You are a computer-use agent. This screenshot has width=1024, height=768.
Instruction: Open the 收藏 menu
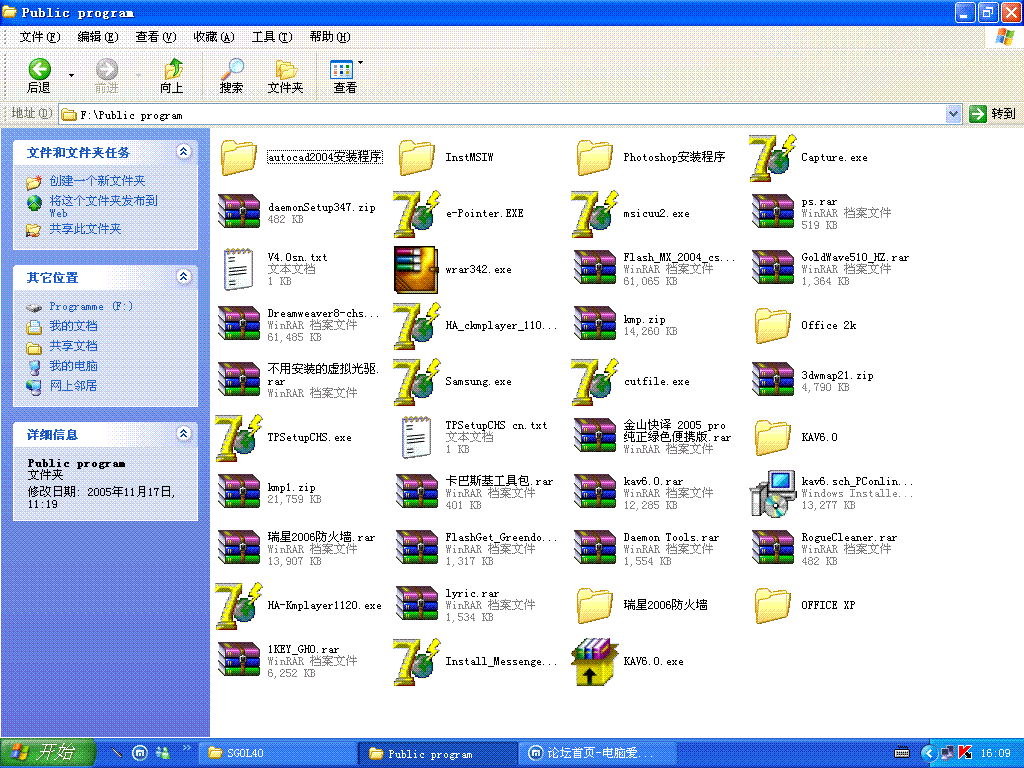pyautogui.click(x=214, y=37)
